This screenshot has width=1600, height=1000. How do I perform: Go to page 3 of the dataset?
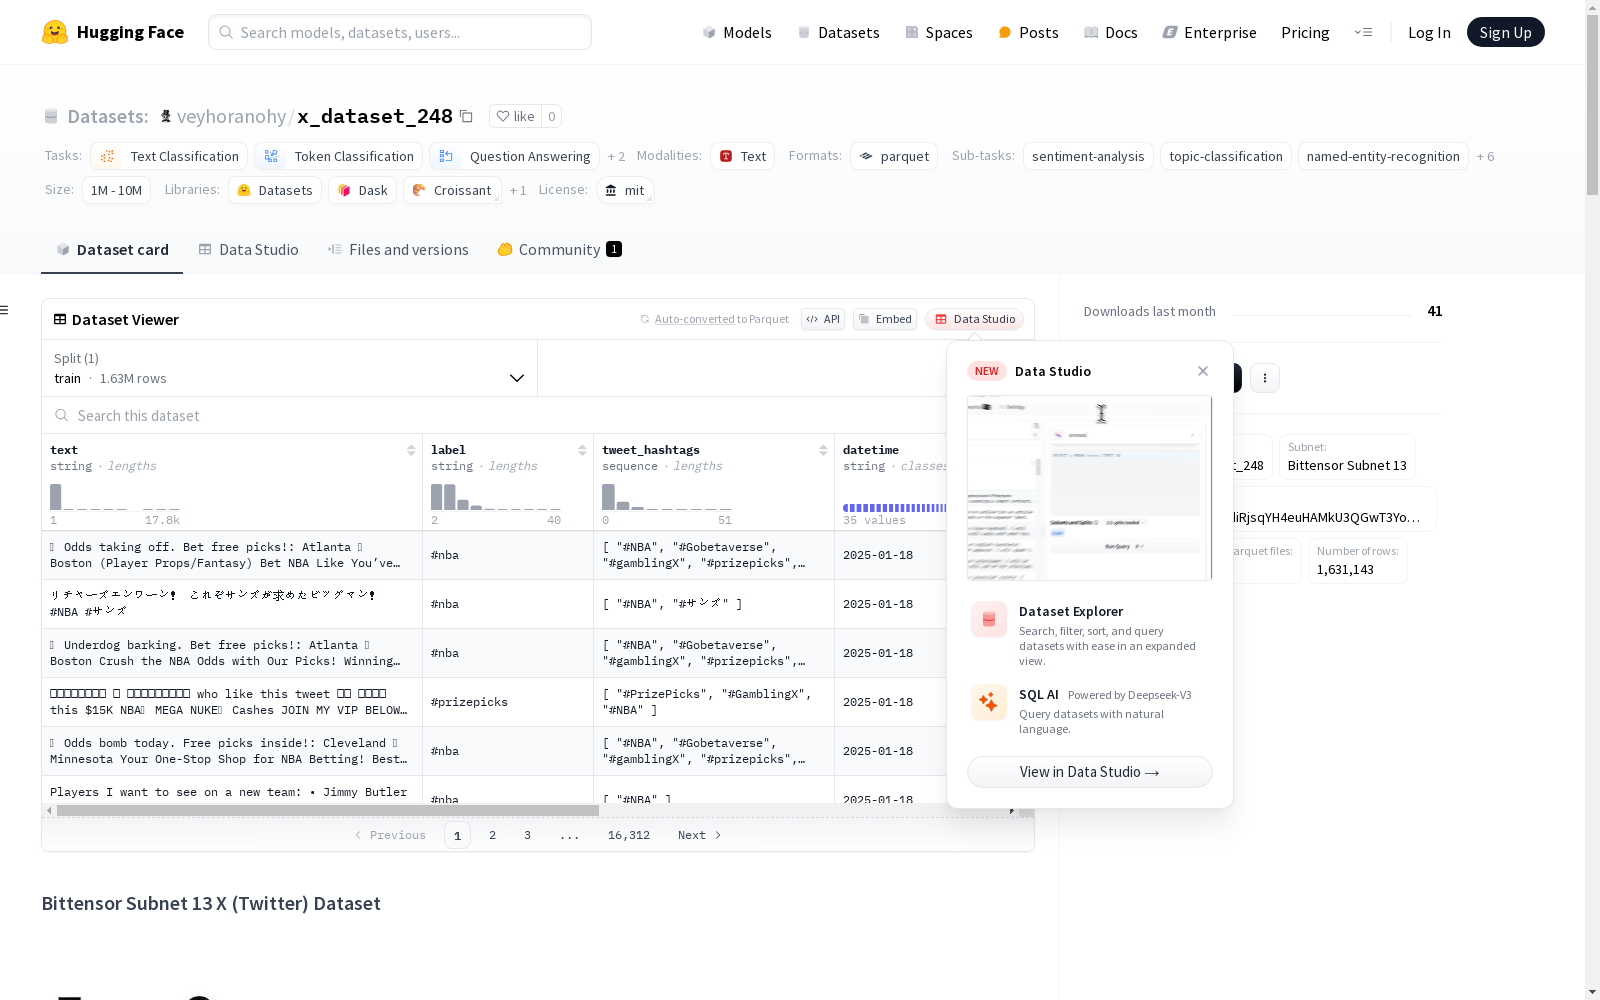click(x=527, y=835)
